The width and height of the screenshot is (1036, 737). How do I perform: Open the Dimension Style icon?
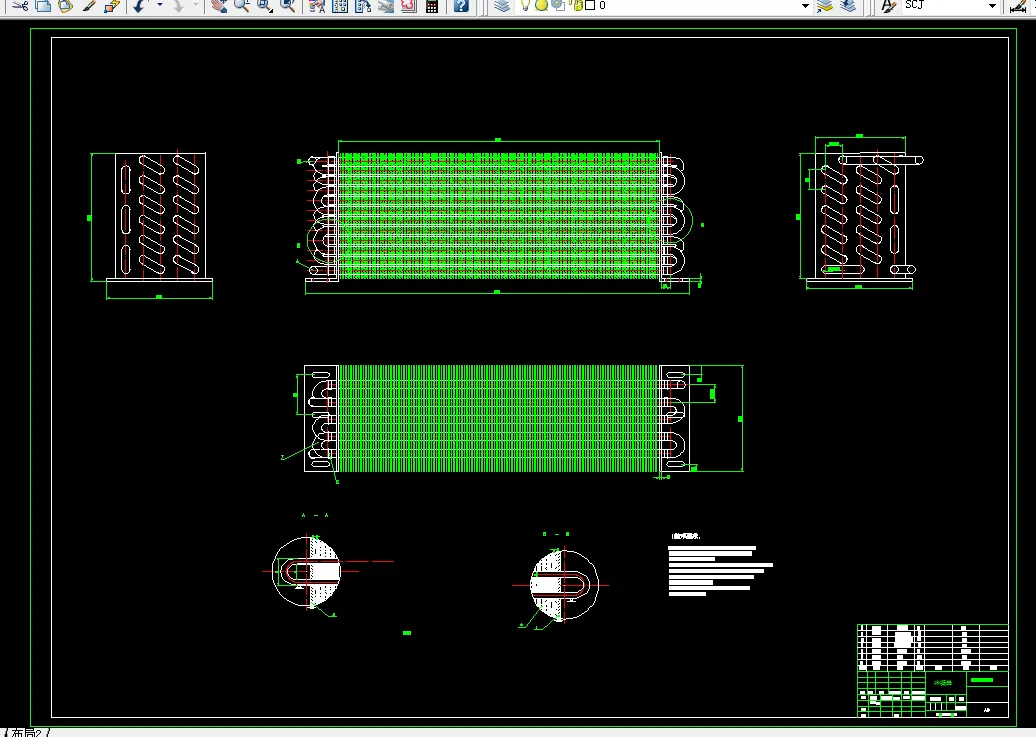pyautogui.click(x=1018, y=5)
